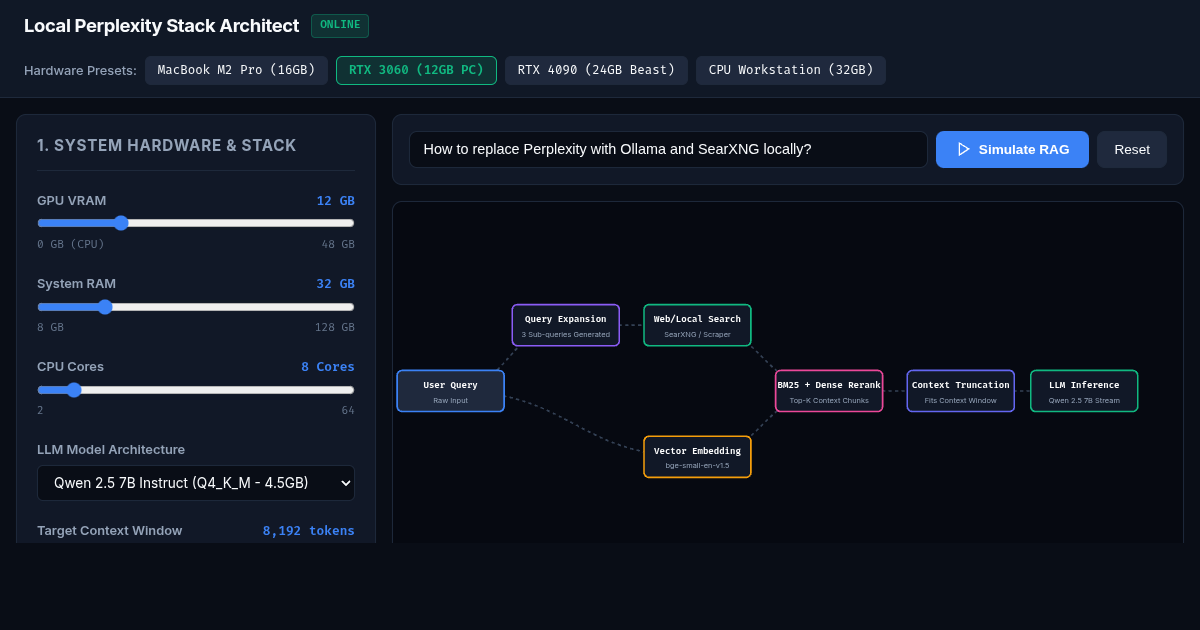Click the '8,192 tokens' value
The height and width of the screenshot is (630, 1200).
coord(309,531)
